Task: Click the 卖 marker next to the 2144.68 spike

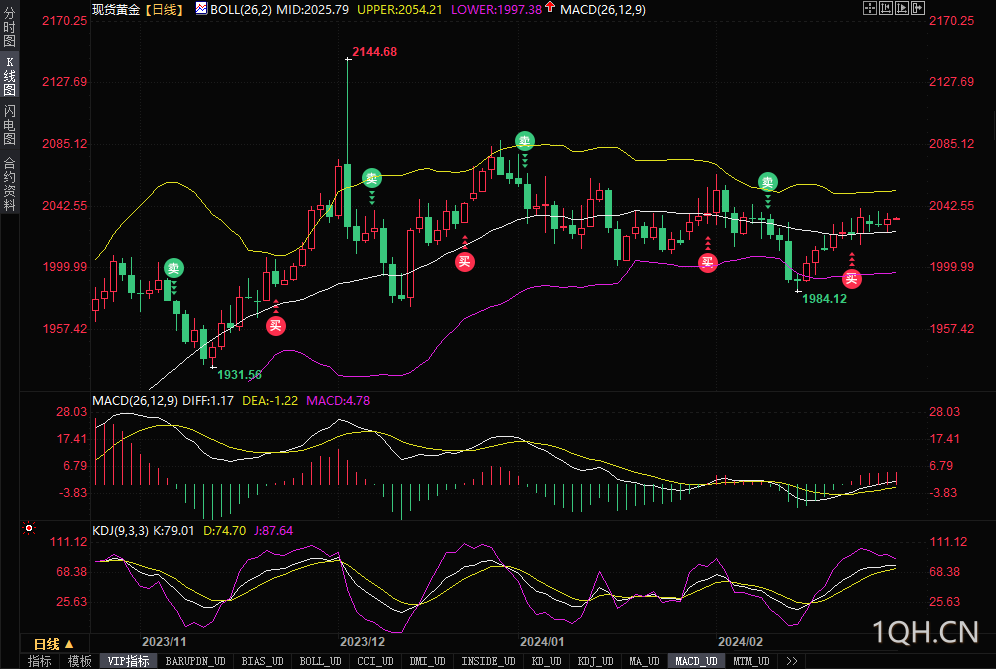Action: [372, 178]
